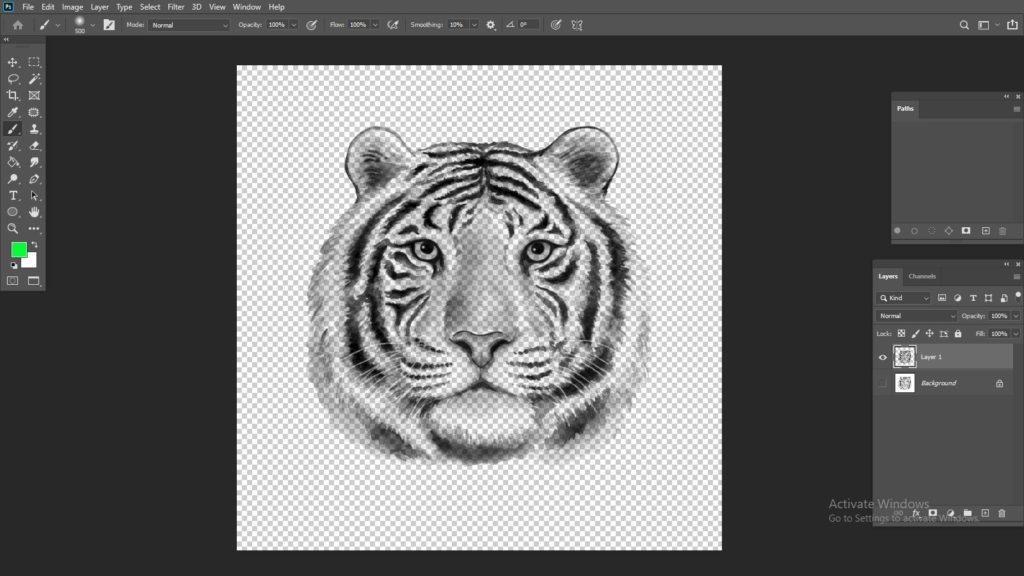Select the Background layer thumbnail
The height and width of the screenshot is (576, 1024).
point(904,383)
